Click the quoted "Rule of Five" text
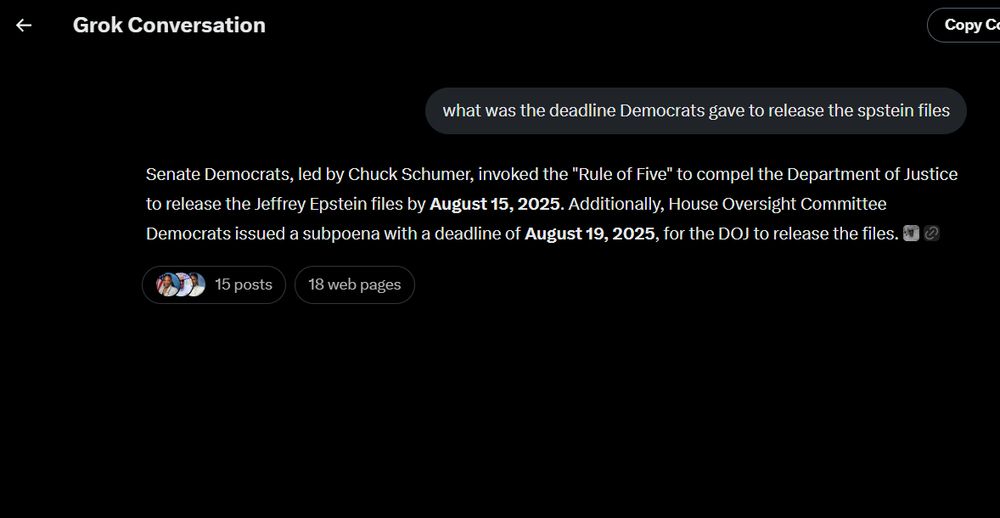The image size is (1000, 518). pos(622,174)
